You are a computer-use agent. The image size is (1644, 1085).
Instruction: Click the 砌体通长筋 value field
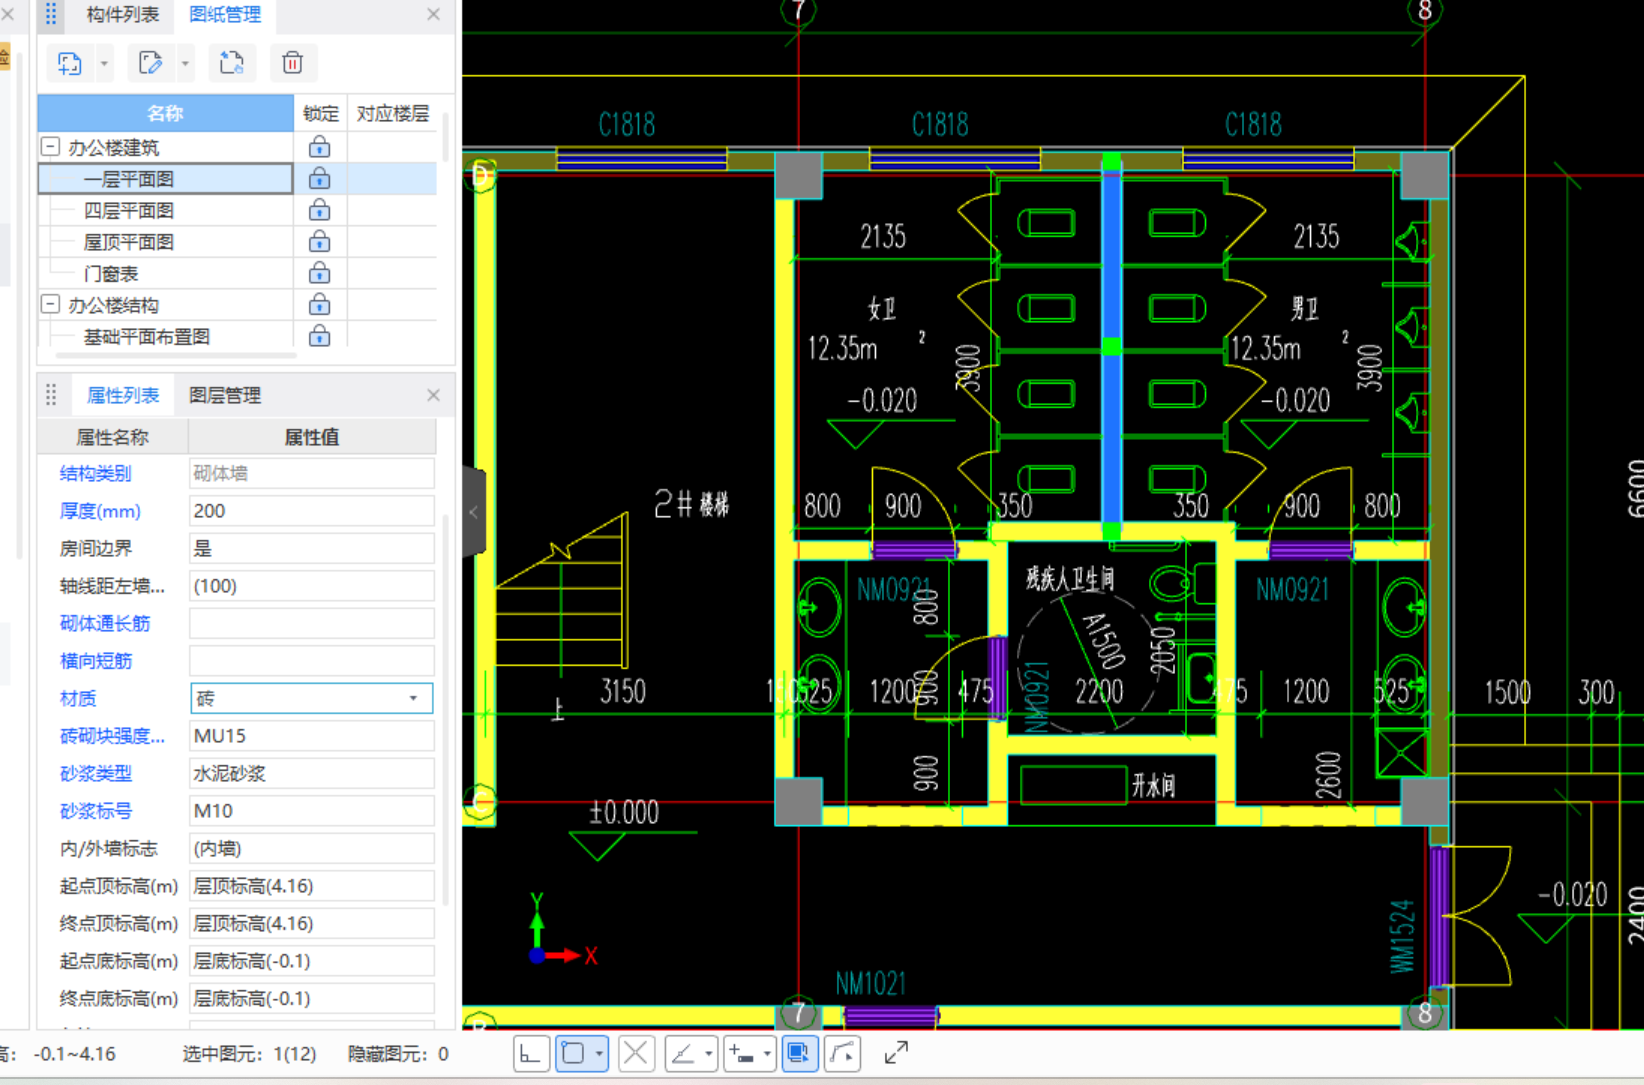pyautogui.click(x=312, y=623)
